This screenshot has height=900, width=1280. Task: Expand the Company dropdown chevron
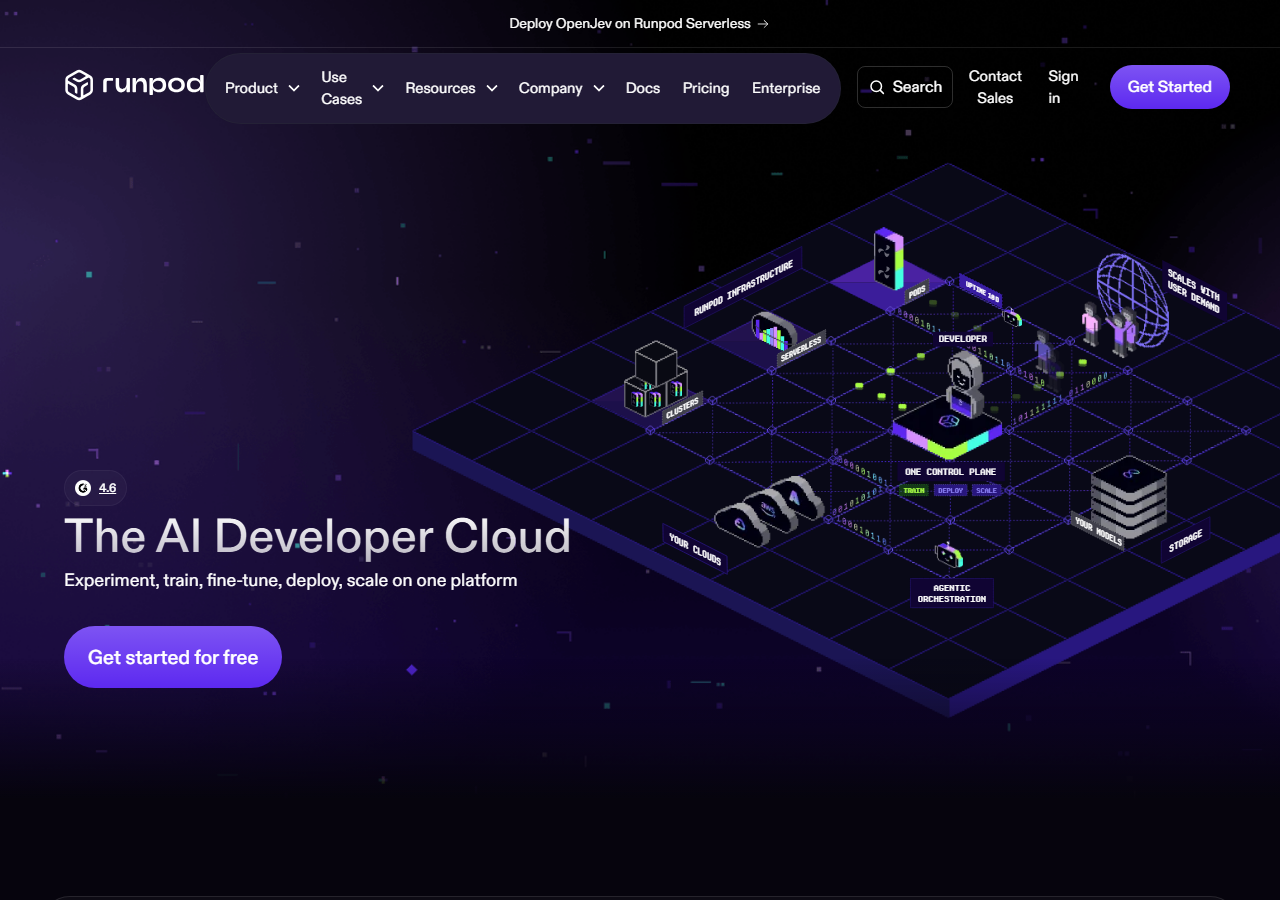pos(599,88)
